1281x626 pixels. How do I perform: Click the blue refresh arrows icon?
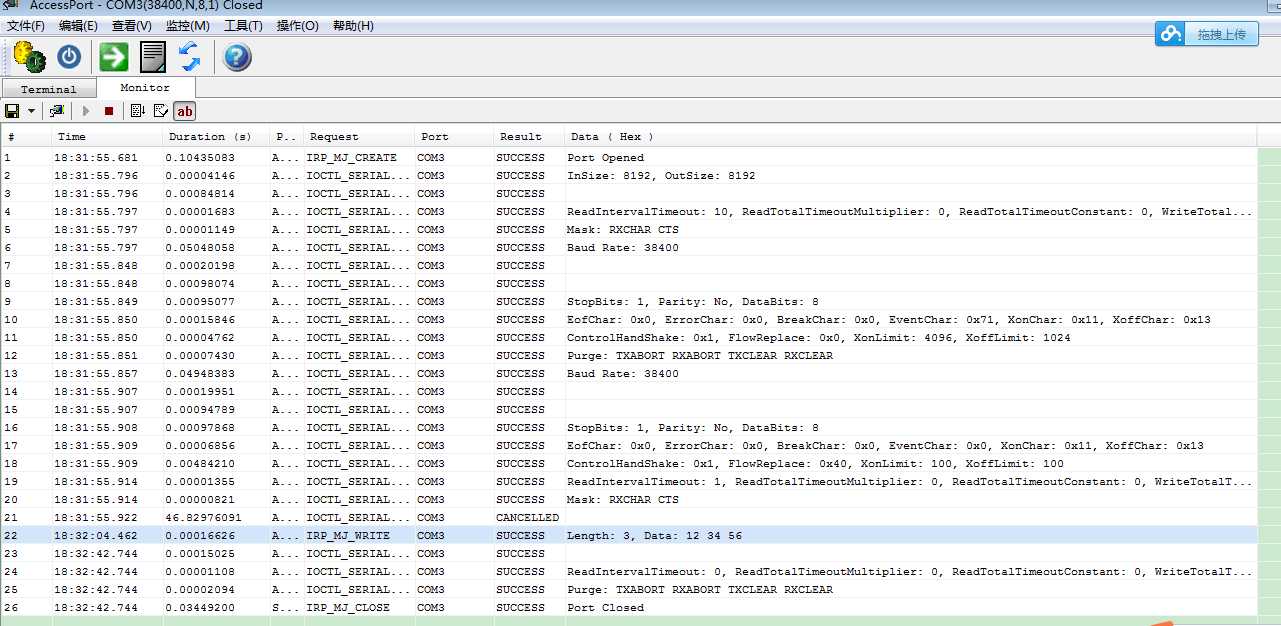coord(190,57)
